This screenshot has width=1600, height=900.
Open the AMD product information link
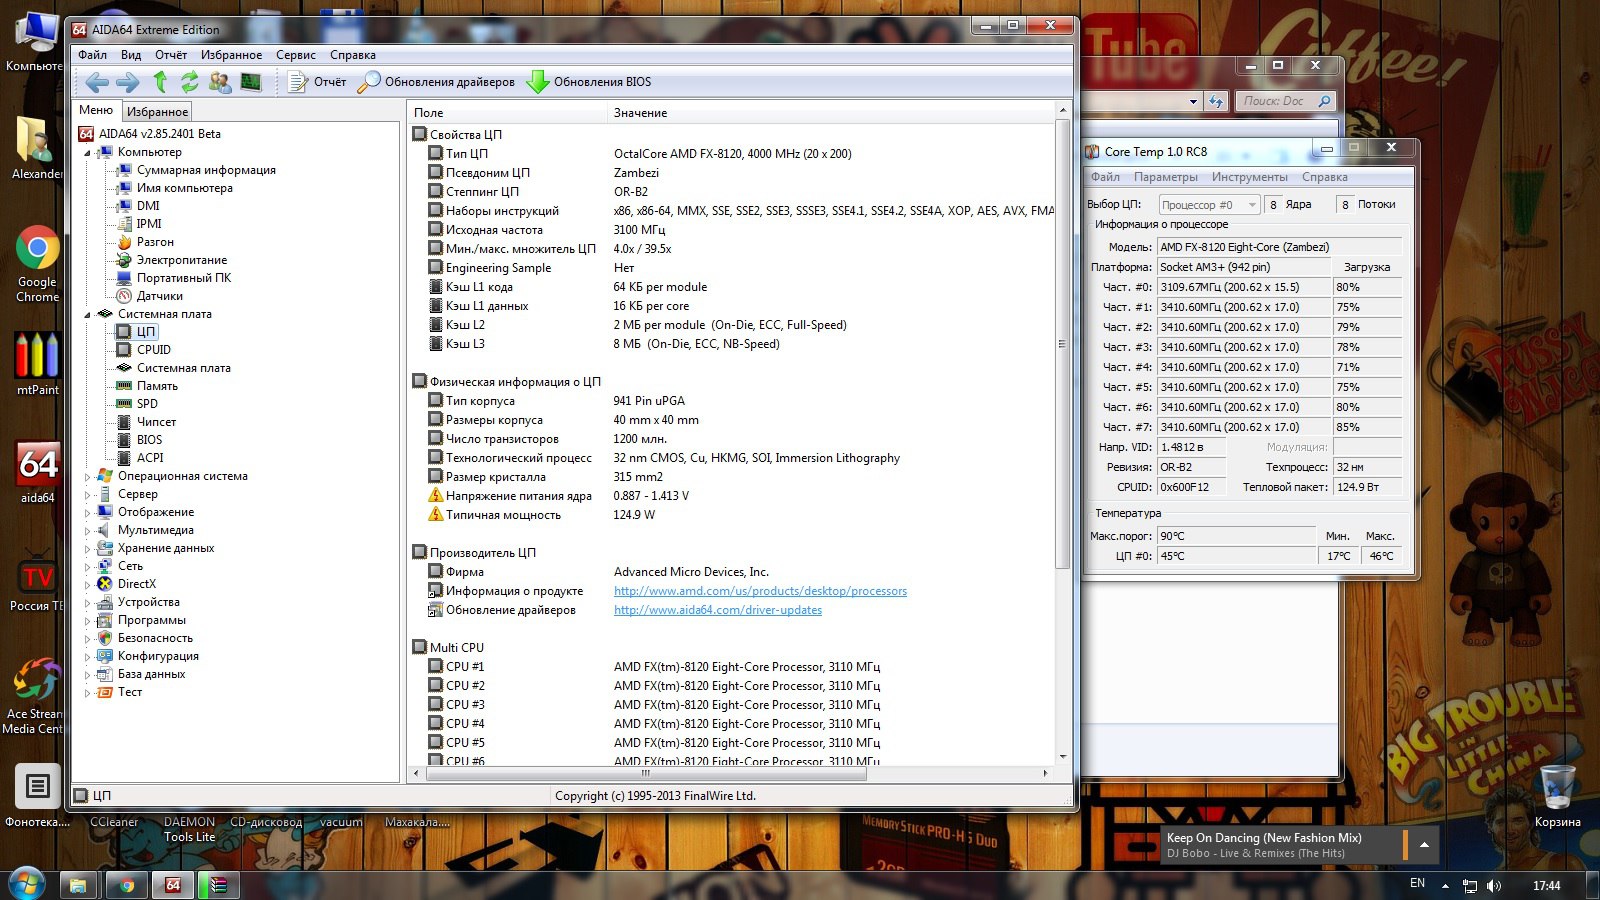pyautogui.click(x=760, y=591)
